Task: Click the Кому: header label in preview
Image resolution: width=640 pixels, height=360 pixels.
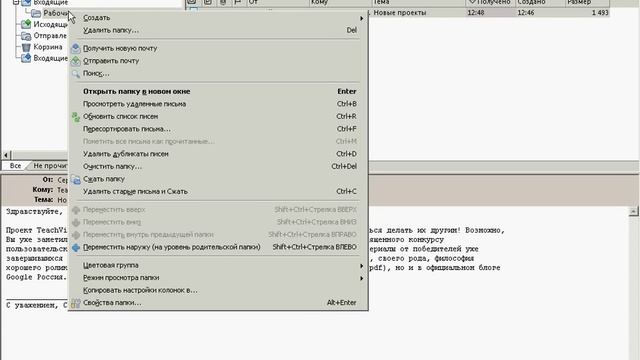Action: [x=43, y=190]
